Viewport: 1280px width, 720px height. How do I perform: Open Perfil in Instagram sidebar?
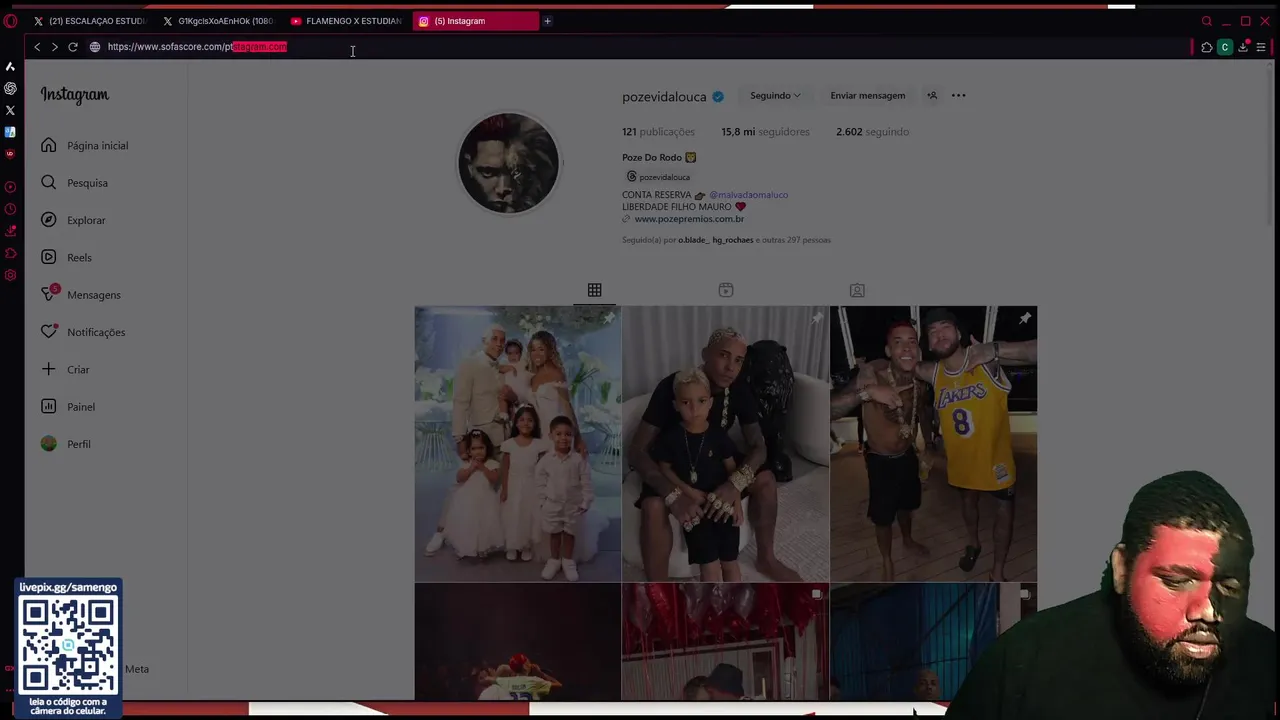point(66,444)
